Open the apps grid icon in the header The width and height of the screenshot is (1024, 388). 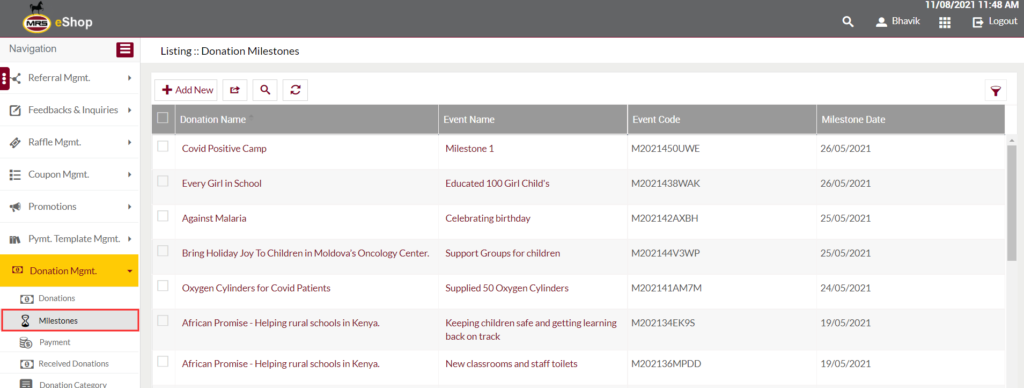tap(944, 22)
